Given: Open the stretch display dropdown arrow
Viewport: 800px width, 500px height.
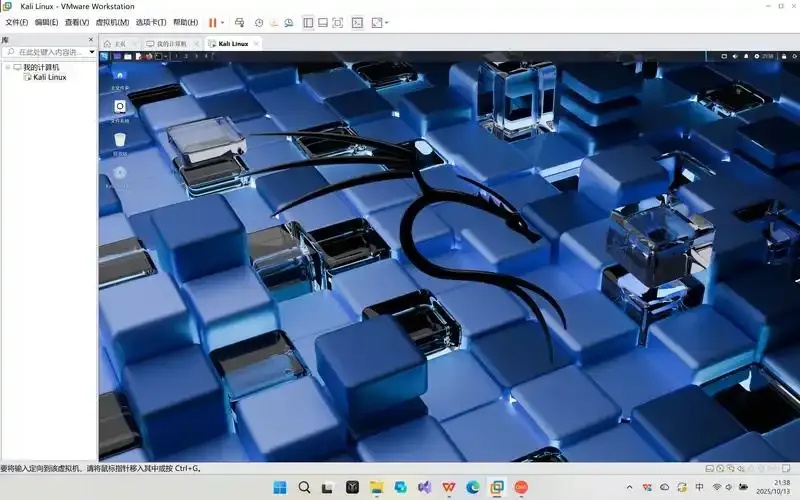Looking at the screenshot, I should pyautogui.click(x=386, y=22).
